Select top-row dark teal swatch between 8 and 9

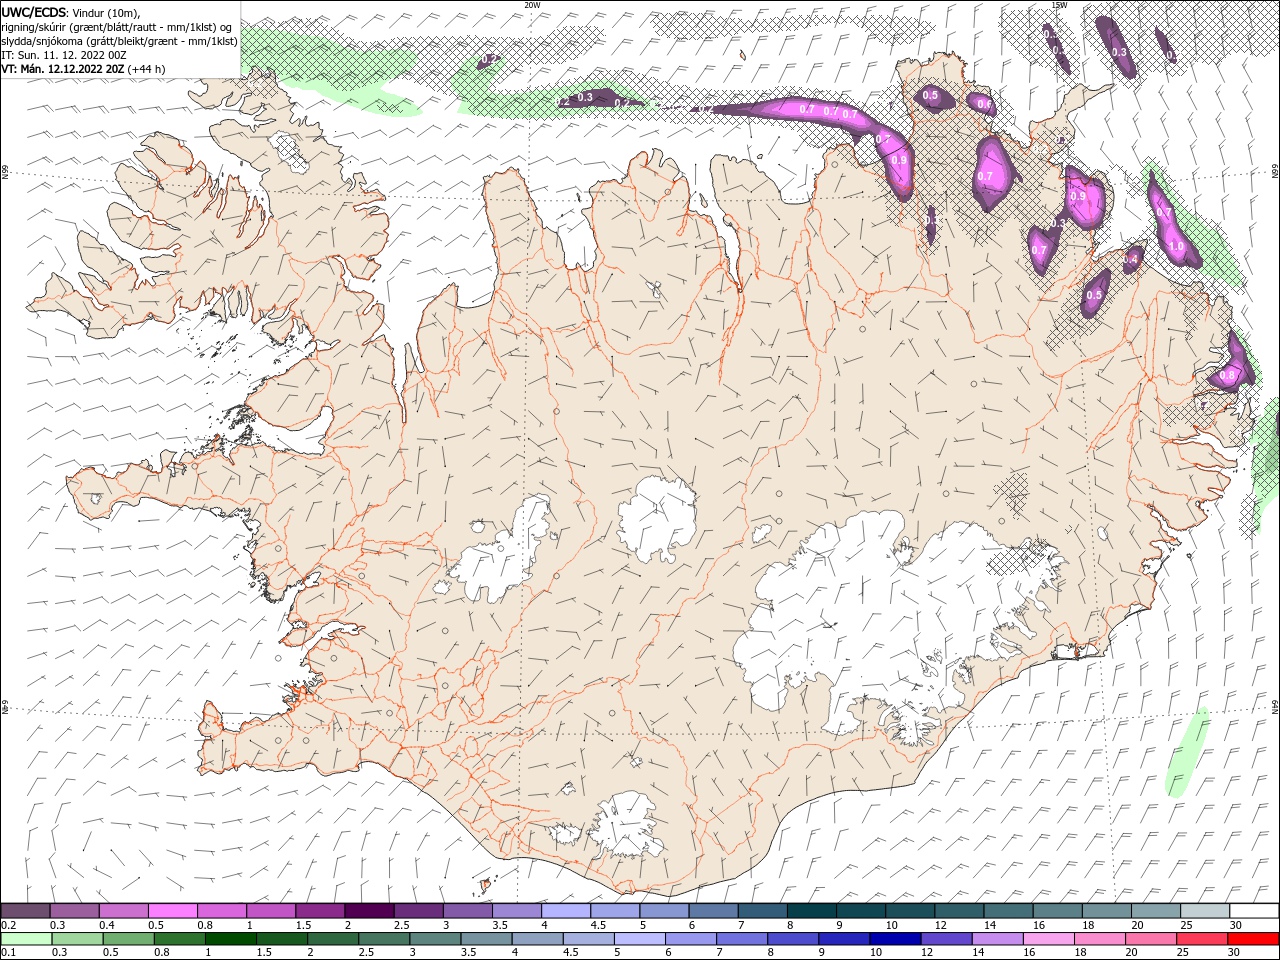pos(812,911)
